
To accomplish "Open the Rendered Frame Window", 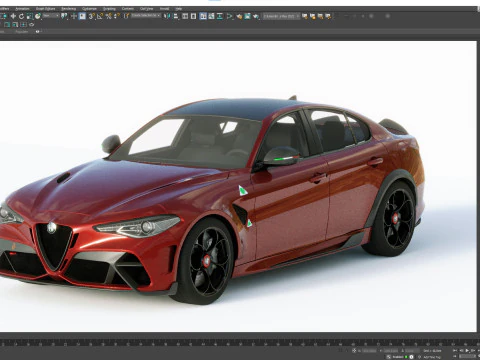I will coord(247,16).
